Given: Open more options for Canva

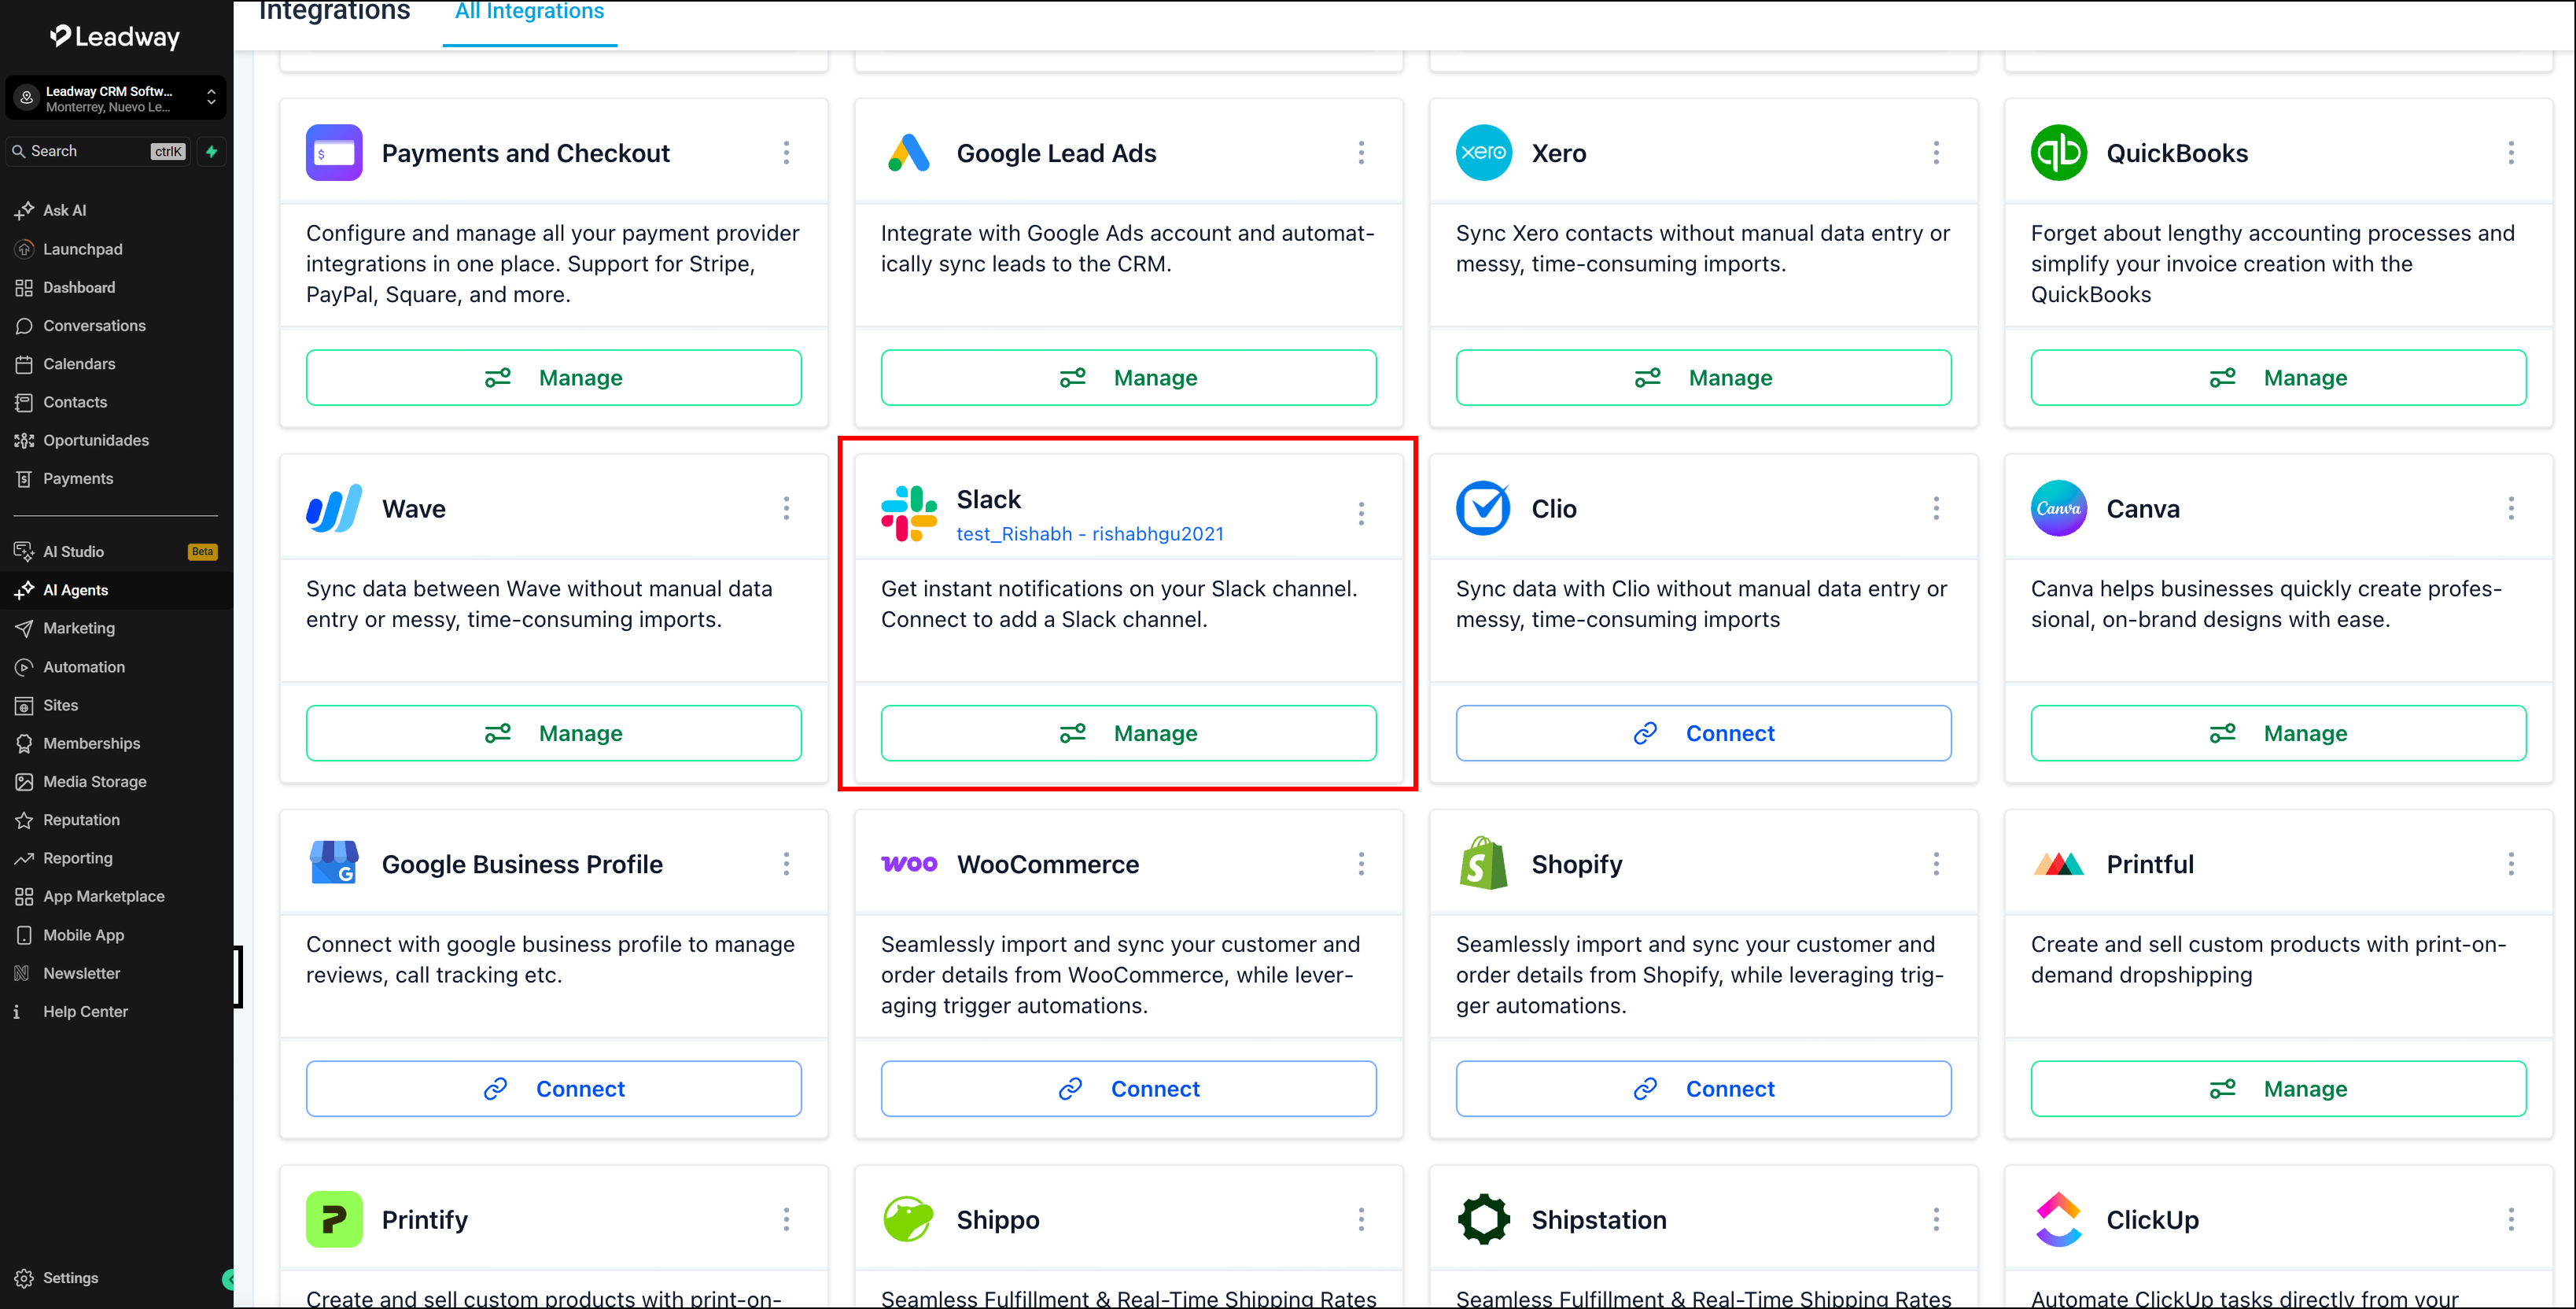Looking at the screenshot, I should point(2511,509).
